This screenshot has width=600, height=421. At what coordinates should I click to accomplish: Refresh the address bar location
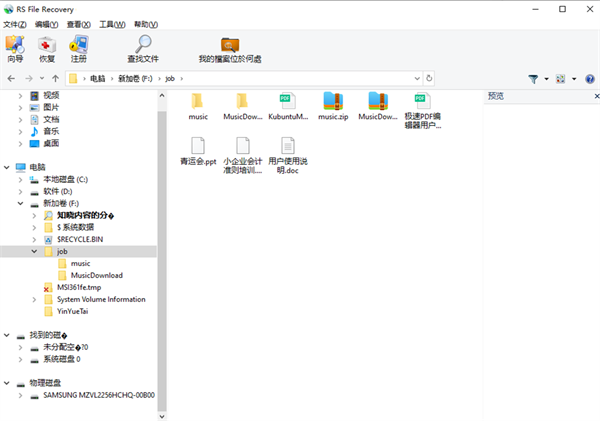coord(429,78)
